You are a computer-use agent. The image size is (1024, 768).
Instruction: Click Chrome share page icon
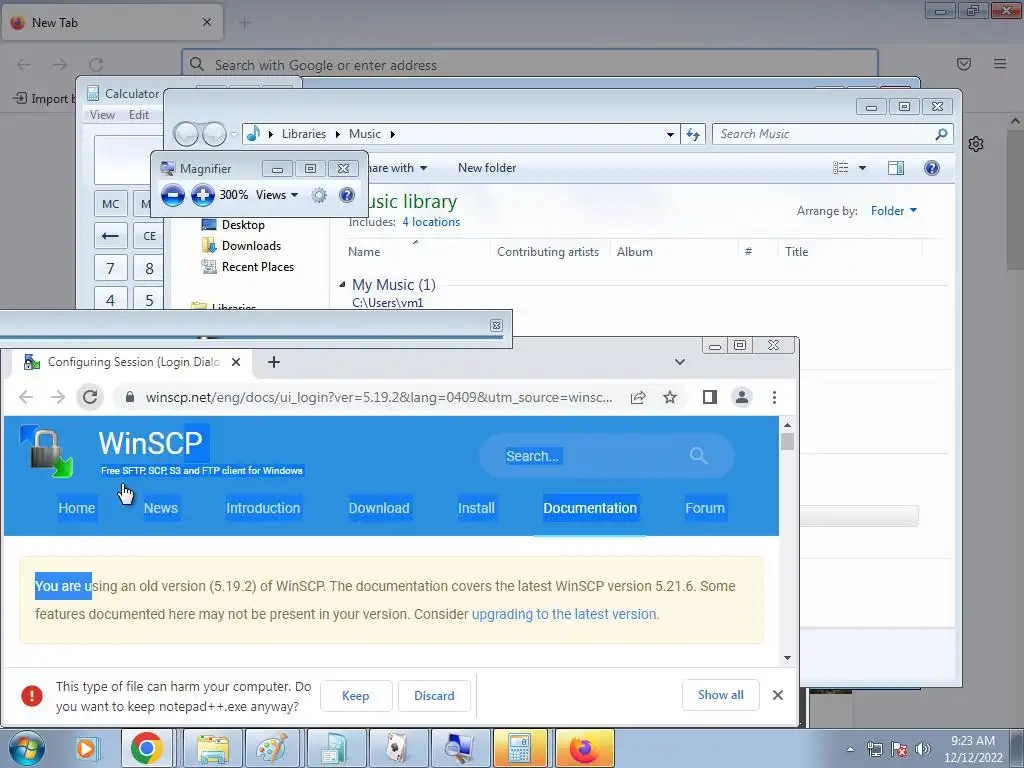[638, 397]
